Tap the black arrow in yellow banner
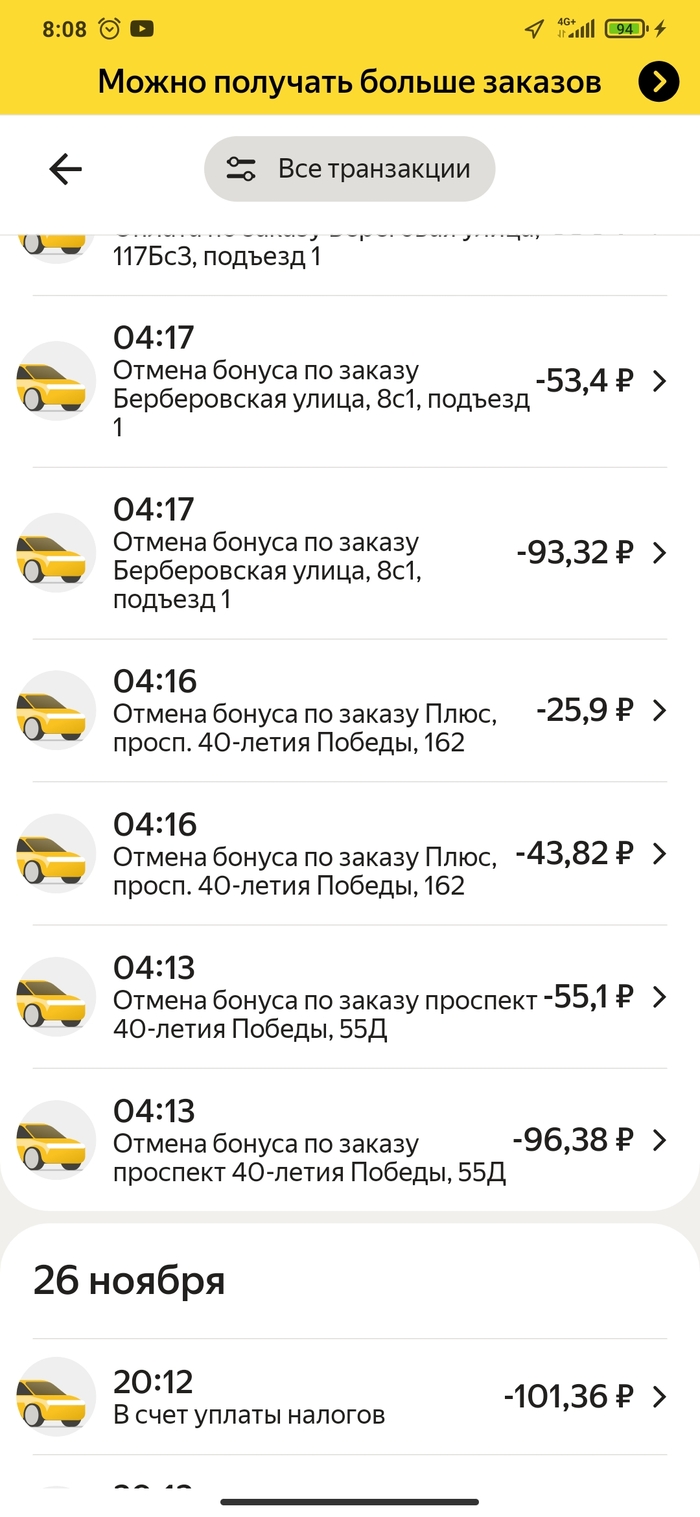The height and width of the screenshot is (1517, 700). coord(658,83)
